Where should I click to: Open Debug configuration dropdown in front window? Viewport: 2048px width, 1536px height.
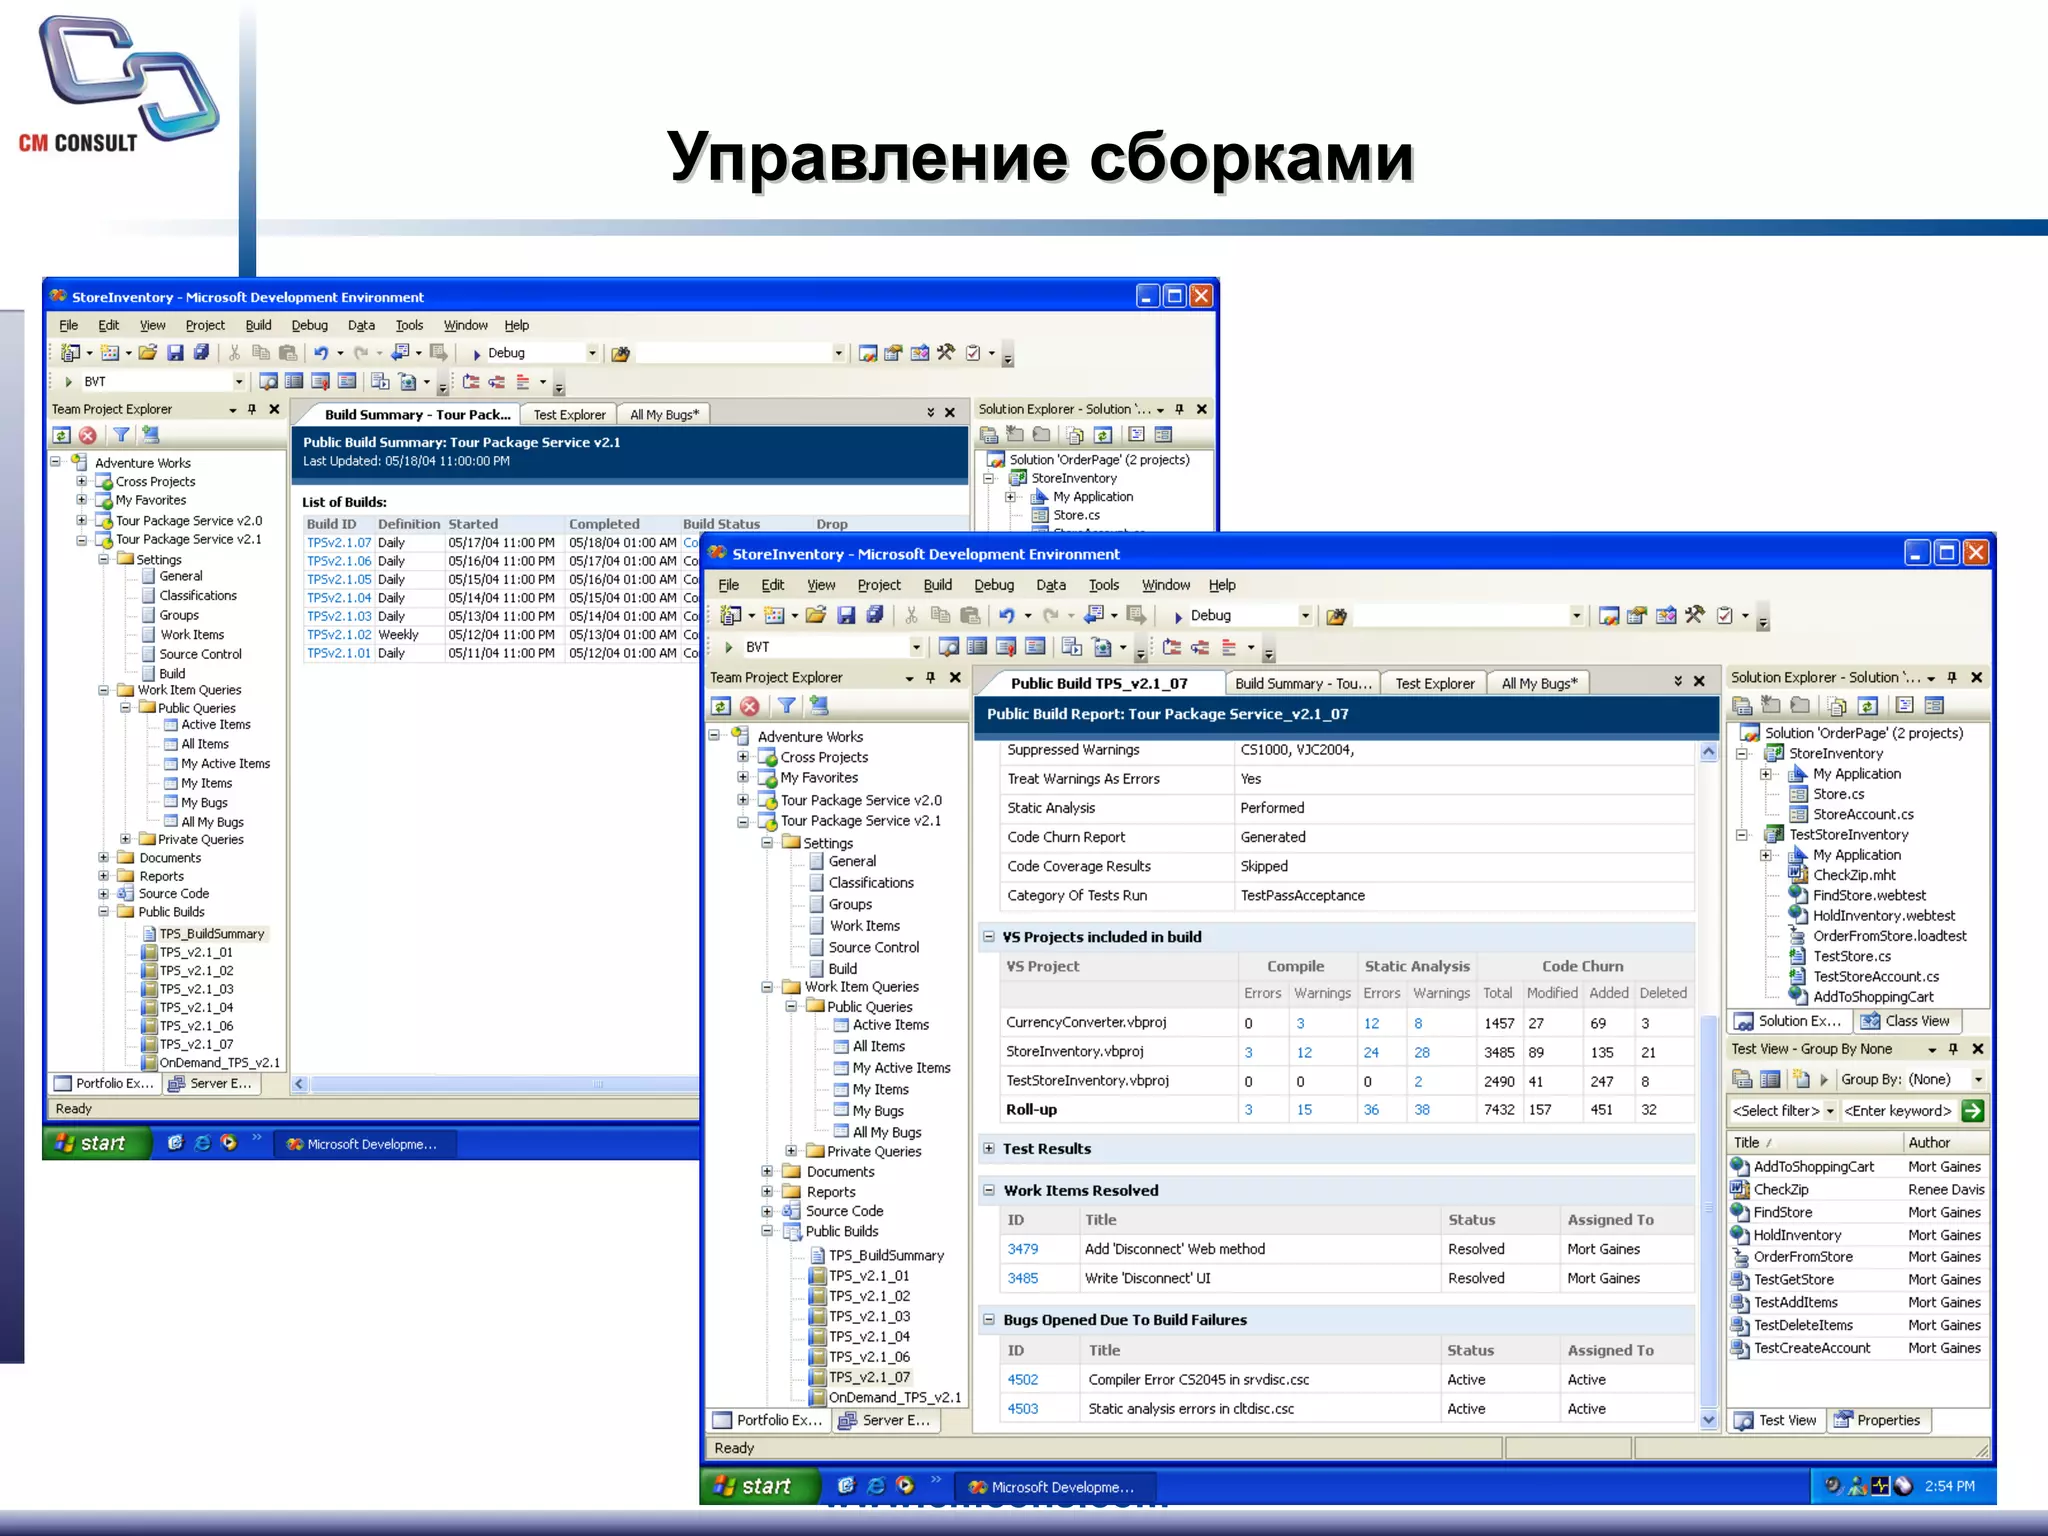(1305, 616)
